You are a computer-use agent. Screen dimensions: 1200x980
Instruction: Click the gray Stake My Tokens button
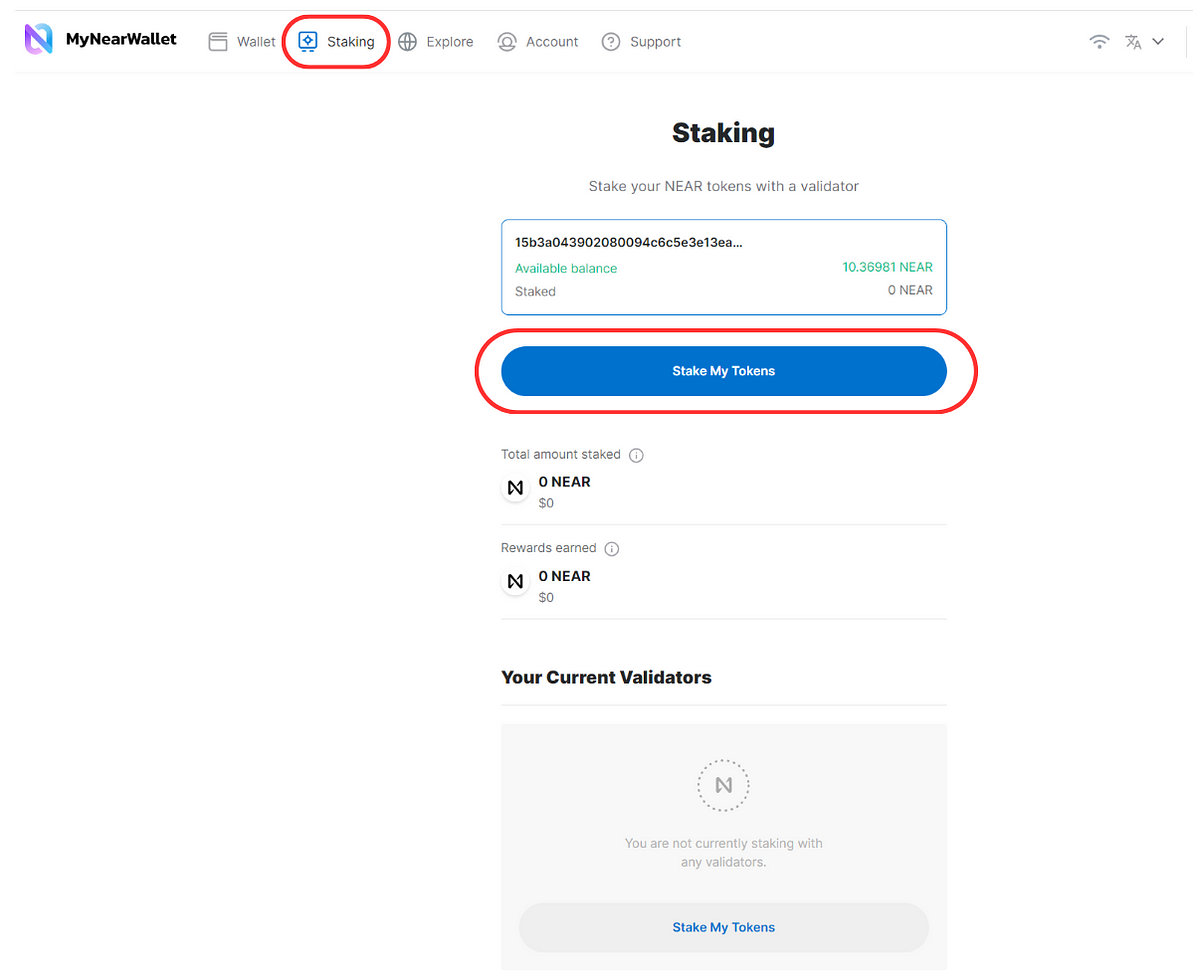(x=723, y=927)
